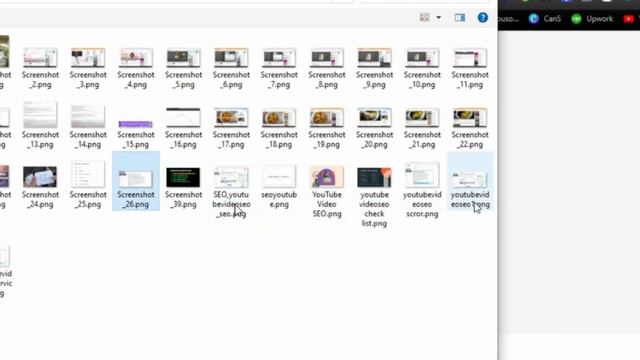
Task: Select Screenshot_18.png file
Action: point(279,127)
